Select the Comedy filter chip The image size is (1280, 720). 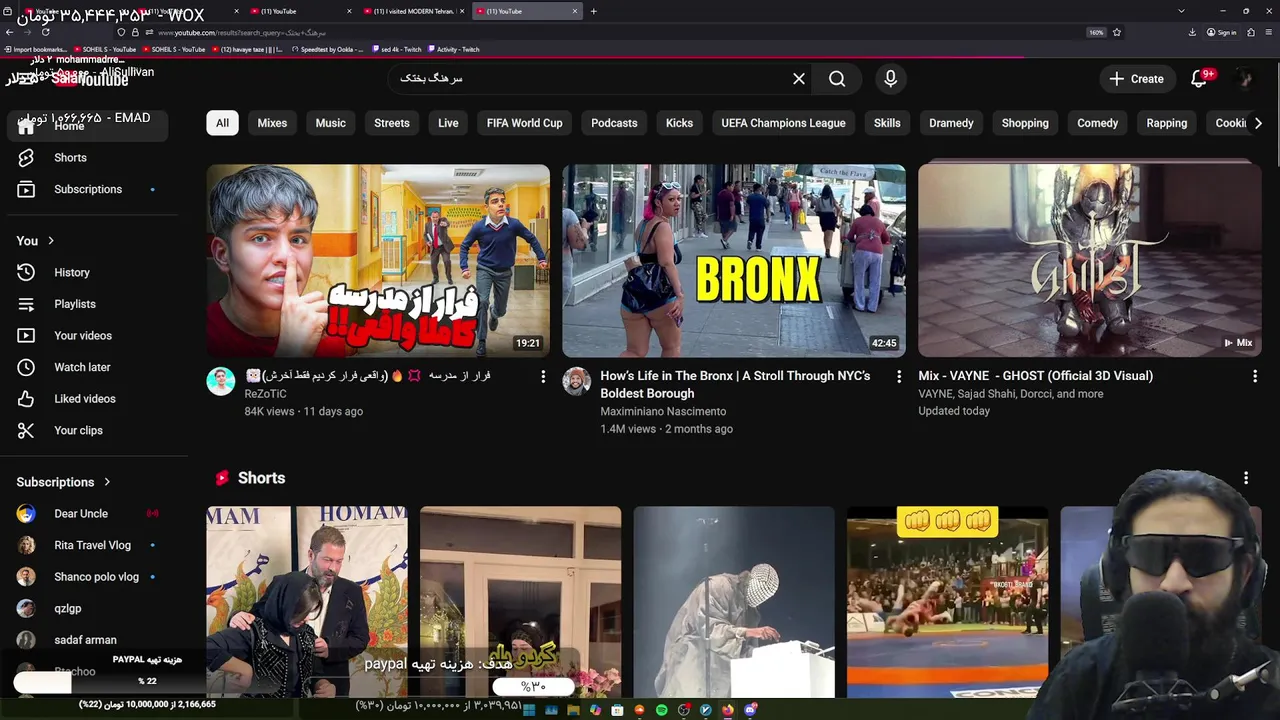pyautogui.click(x=1097, y=123)
